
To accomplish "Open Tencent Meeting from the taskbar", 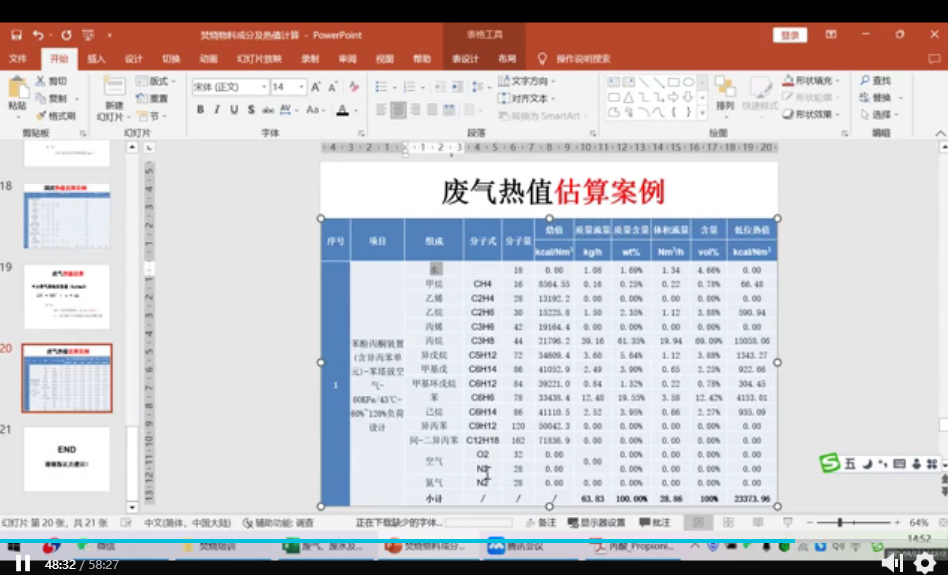I will point(509,546).
